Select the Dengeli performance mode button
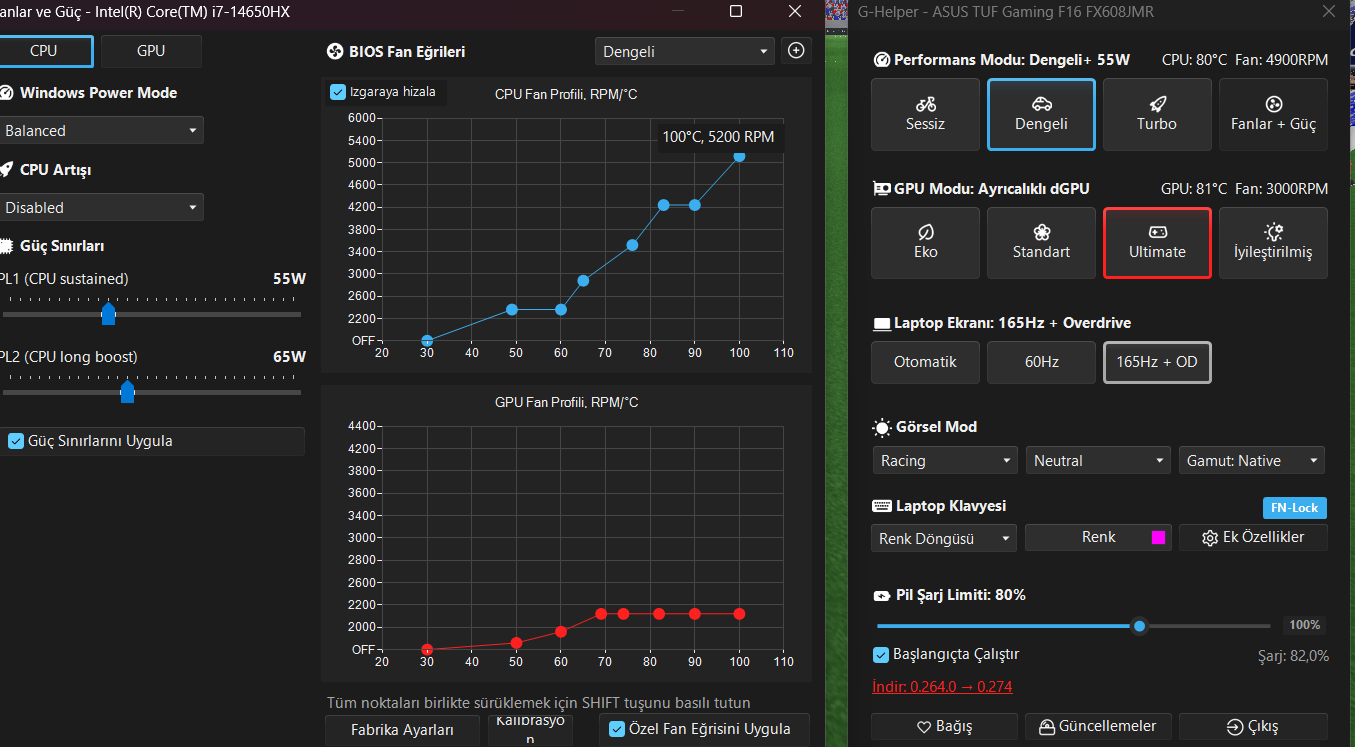The height and width of the screenshot is (747, 1355). [x=1041, y=114]
